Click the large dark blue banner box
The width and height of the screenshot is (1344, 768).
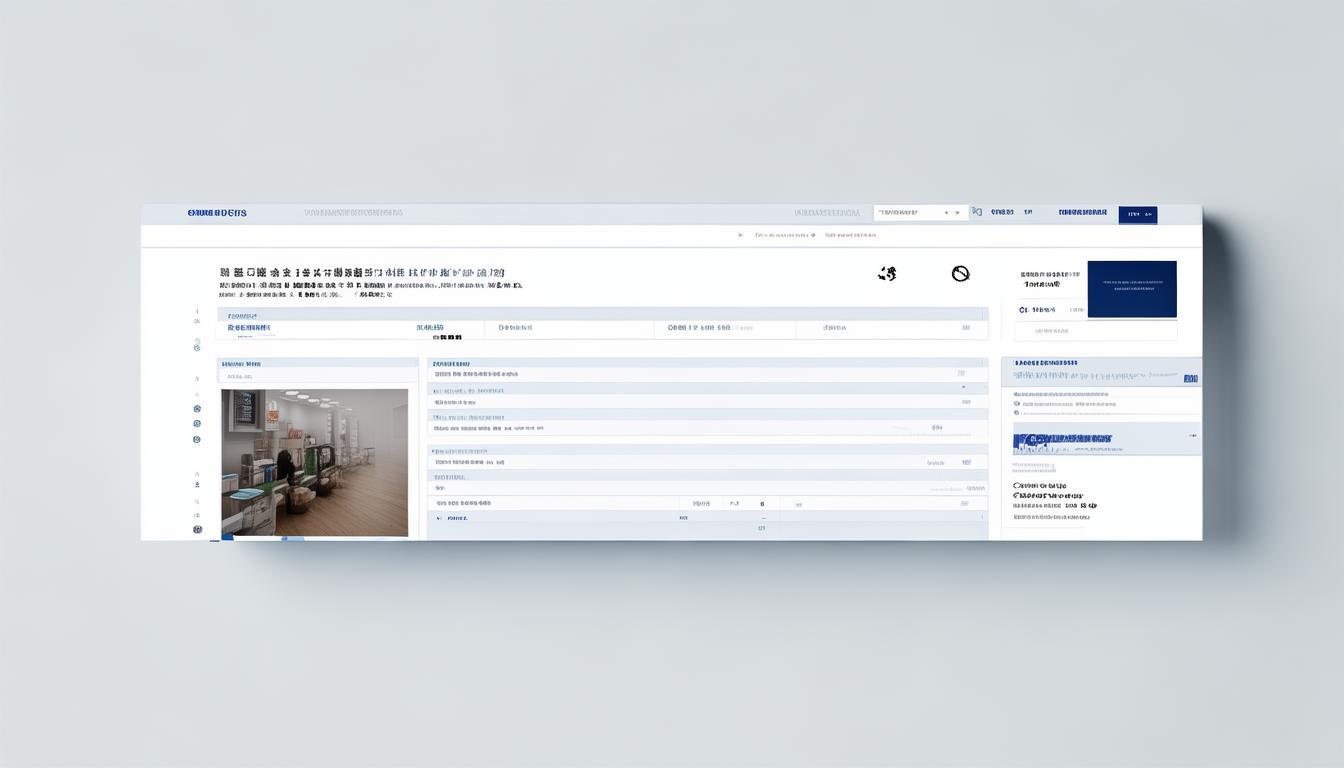click(x=1131, y=289)
